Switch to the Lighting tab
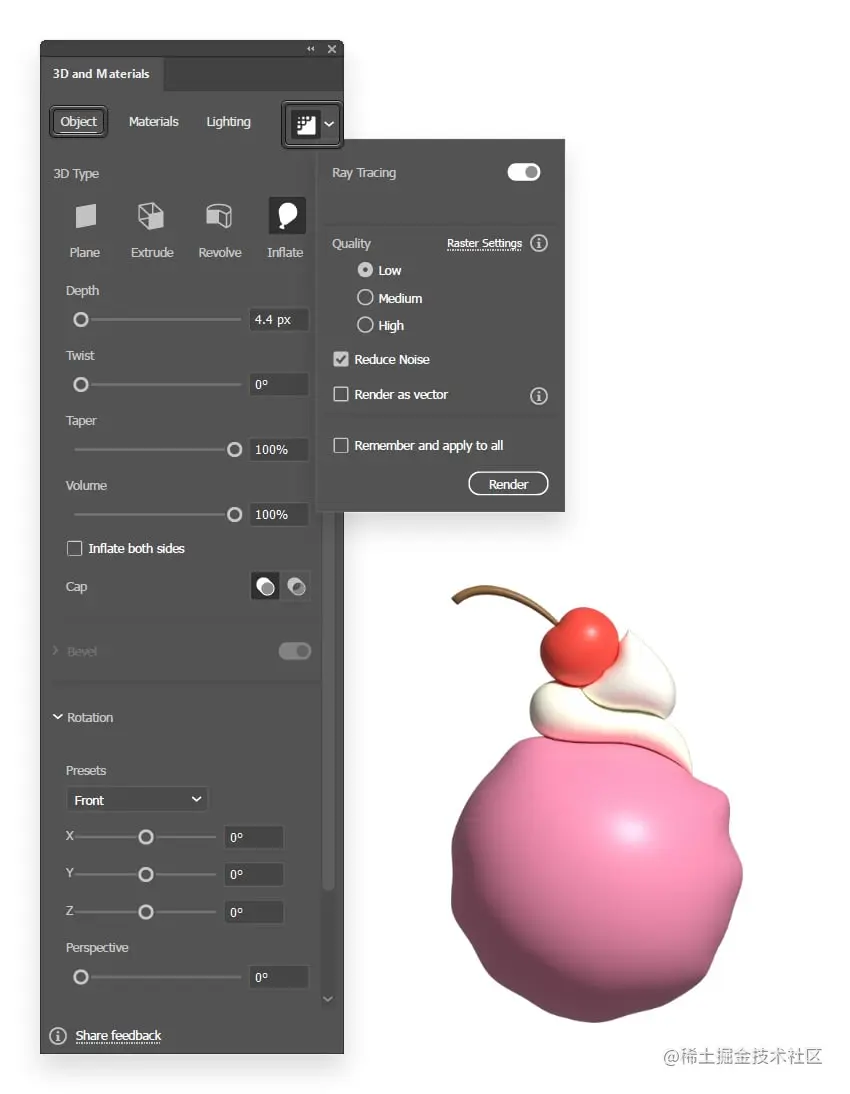This screenshot has width=850, height=1094. [228, 121]
